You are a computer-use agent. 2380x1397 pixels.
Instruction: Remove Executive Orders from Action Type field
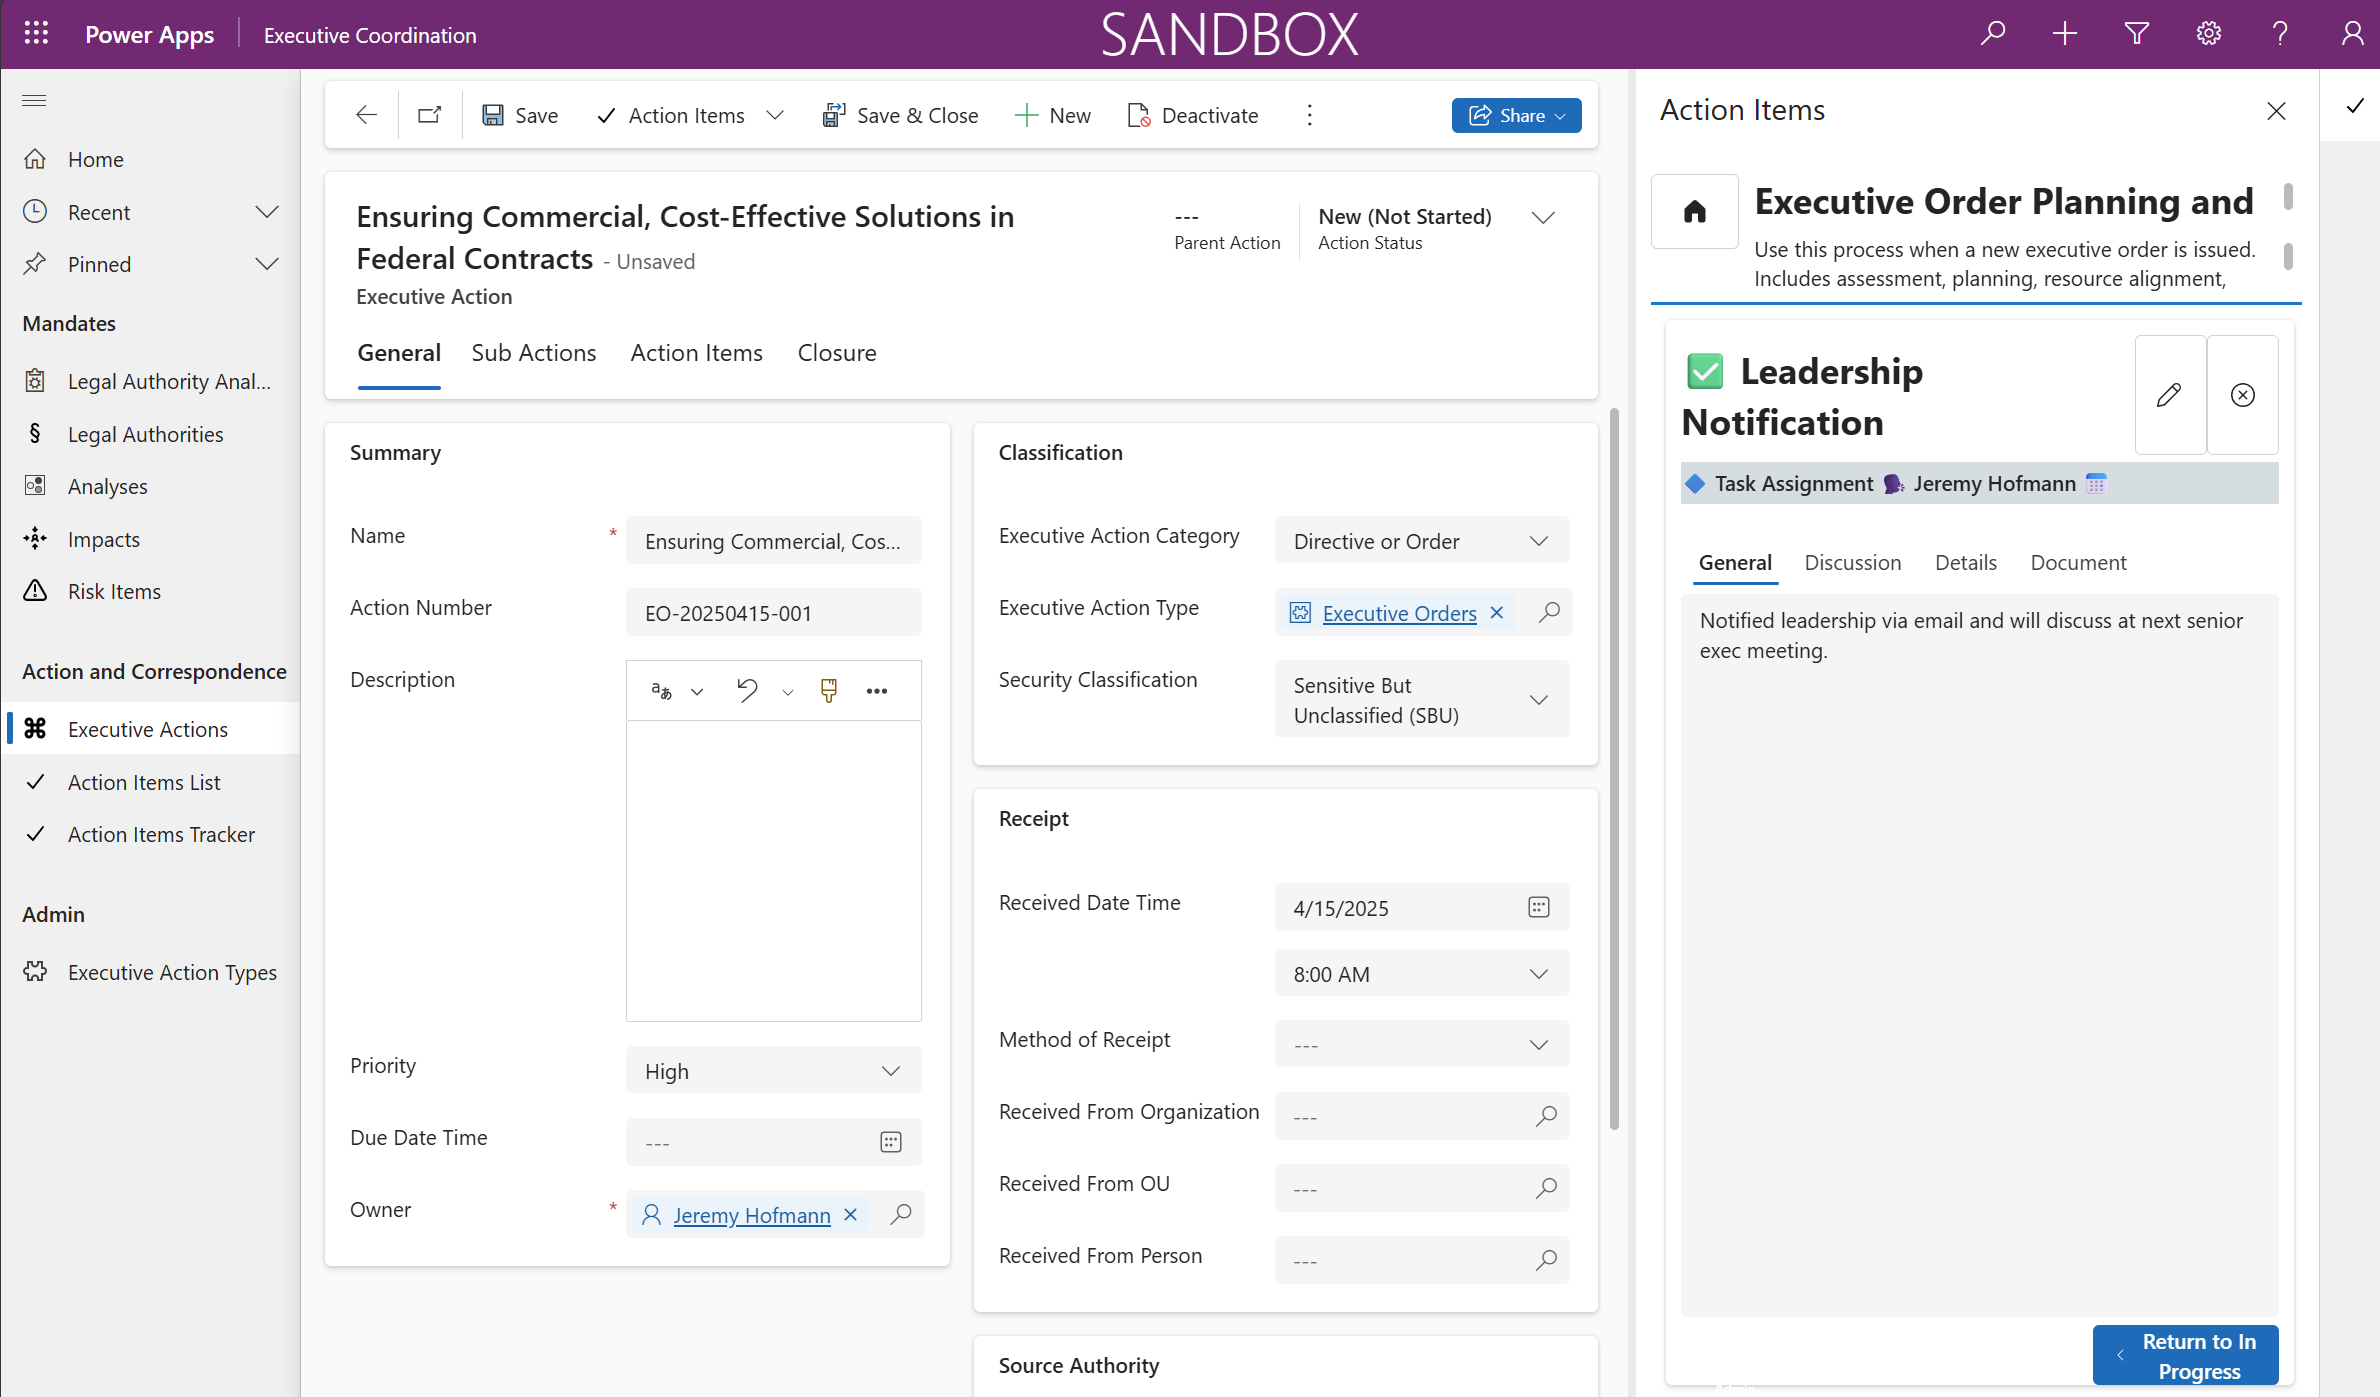(1497, 613)
